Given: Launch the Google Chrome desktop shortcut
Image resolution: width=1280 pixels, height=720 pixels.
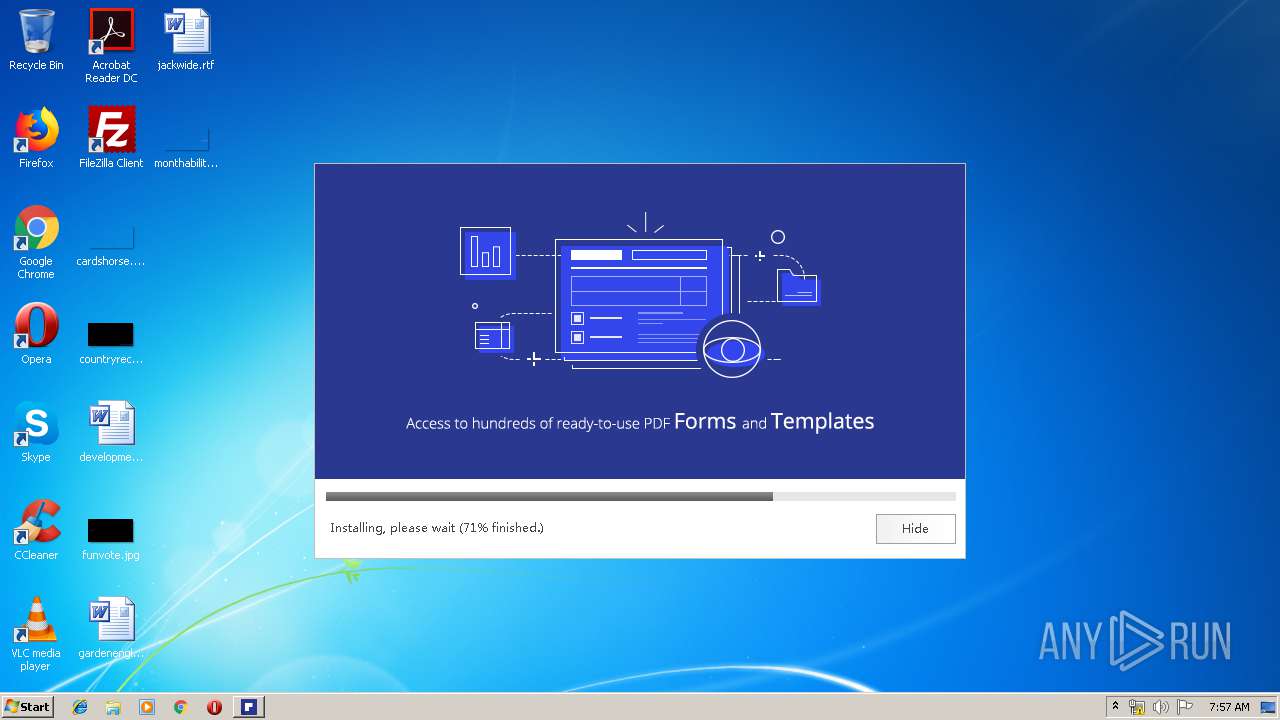Looking at the screenshot, I should coord(36,242).
